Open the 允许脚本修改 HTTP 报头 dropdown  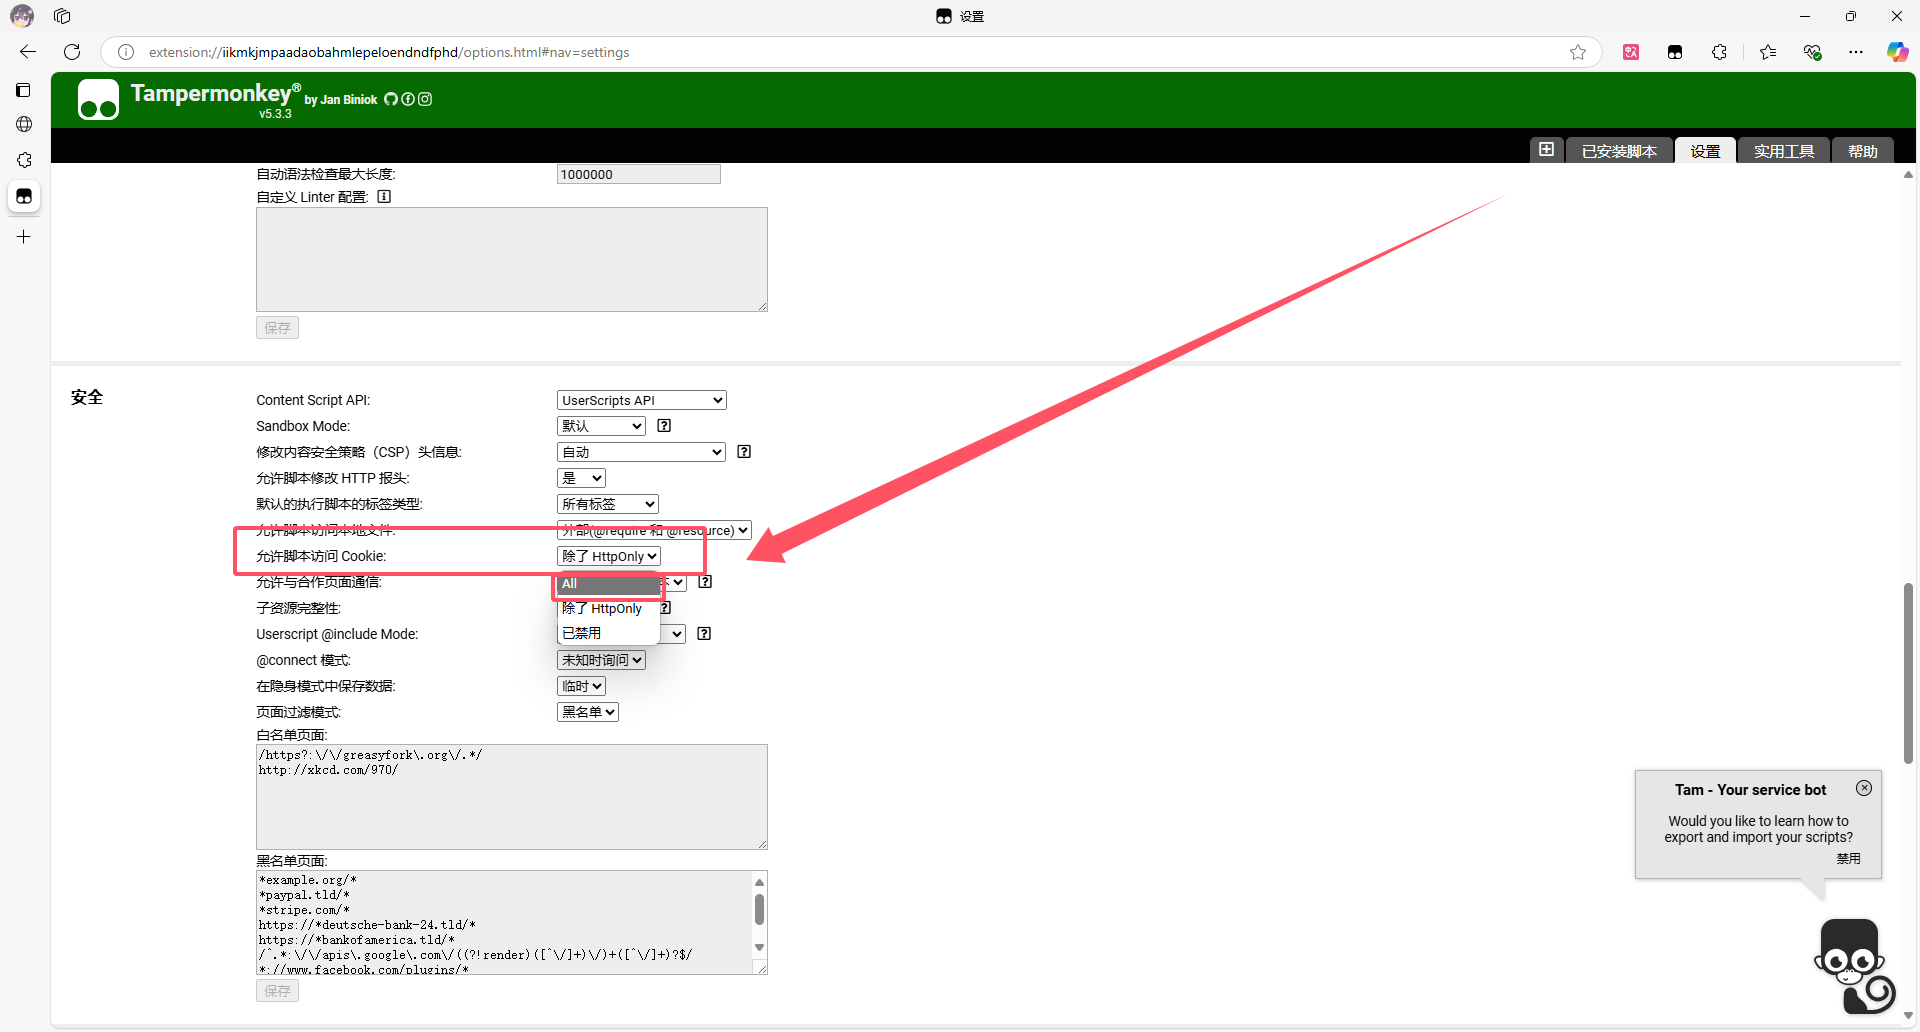coord(581,478)
